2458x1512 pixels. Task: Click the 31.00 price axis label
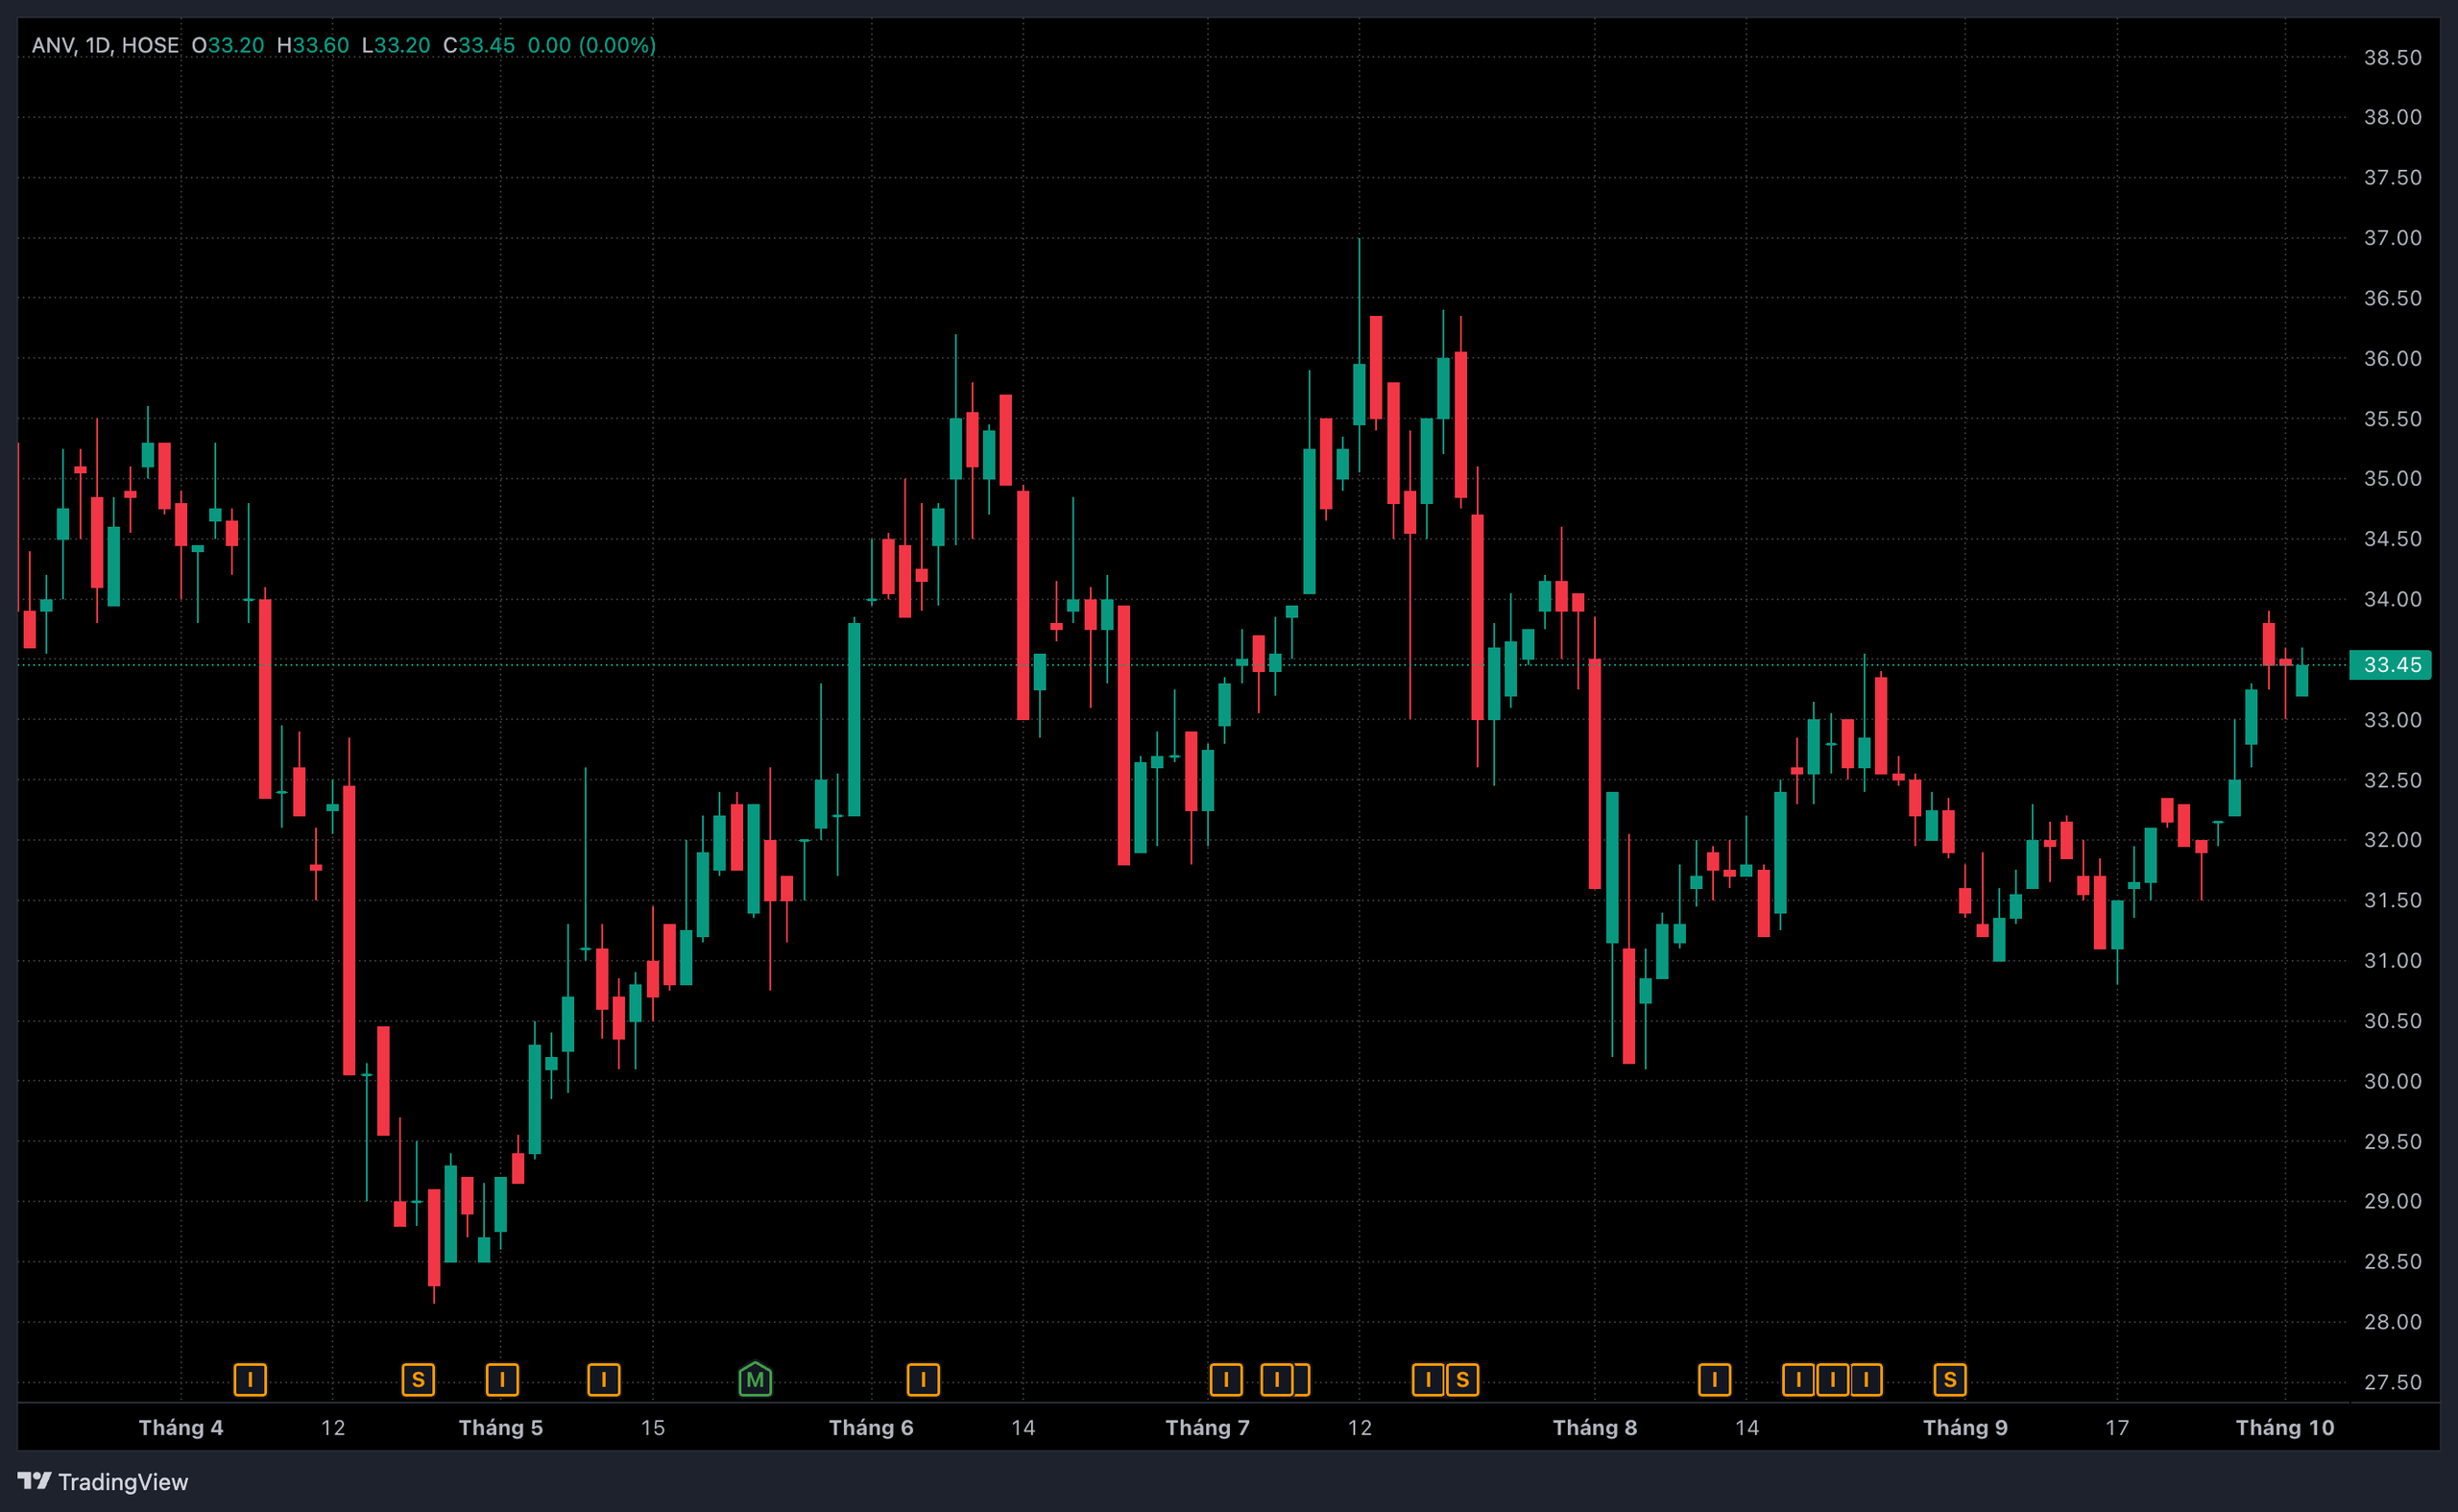coord(2392,960)
